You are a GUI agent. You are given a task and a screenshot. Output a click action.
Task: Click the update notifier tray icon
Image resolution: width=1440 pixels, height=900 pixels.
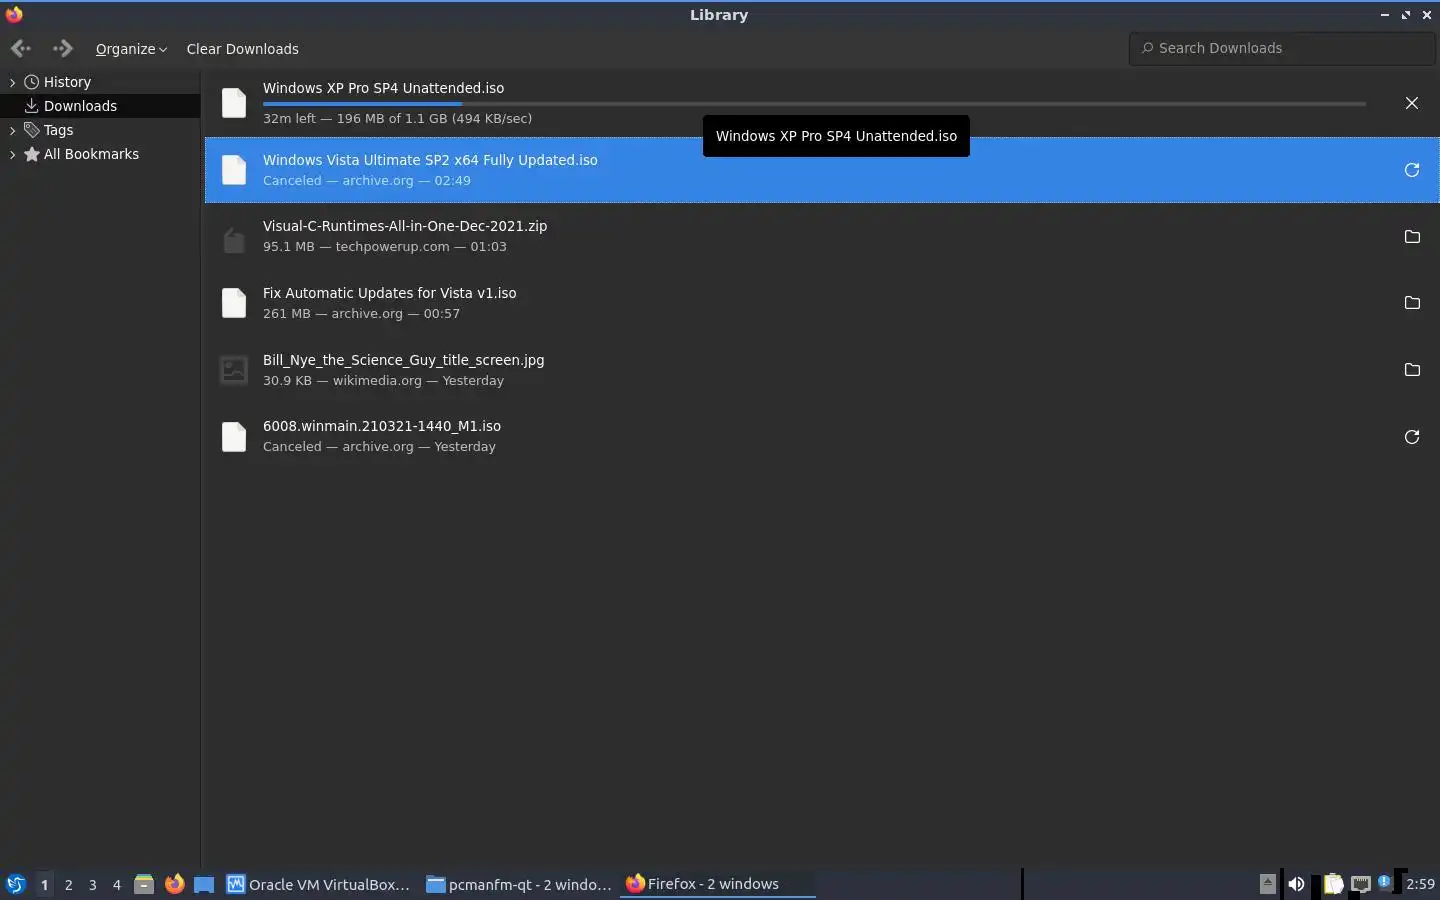pos(1385,882)
